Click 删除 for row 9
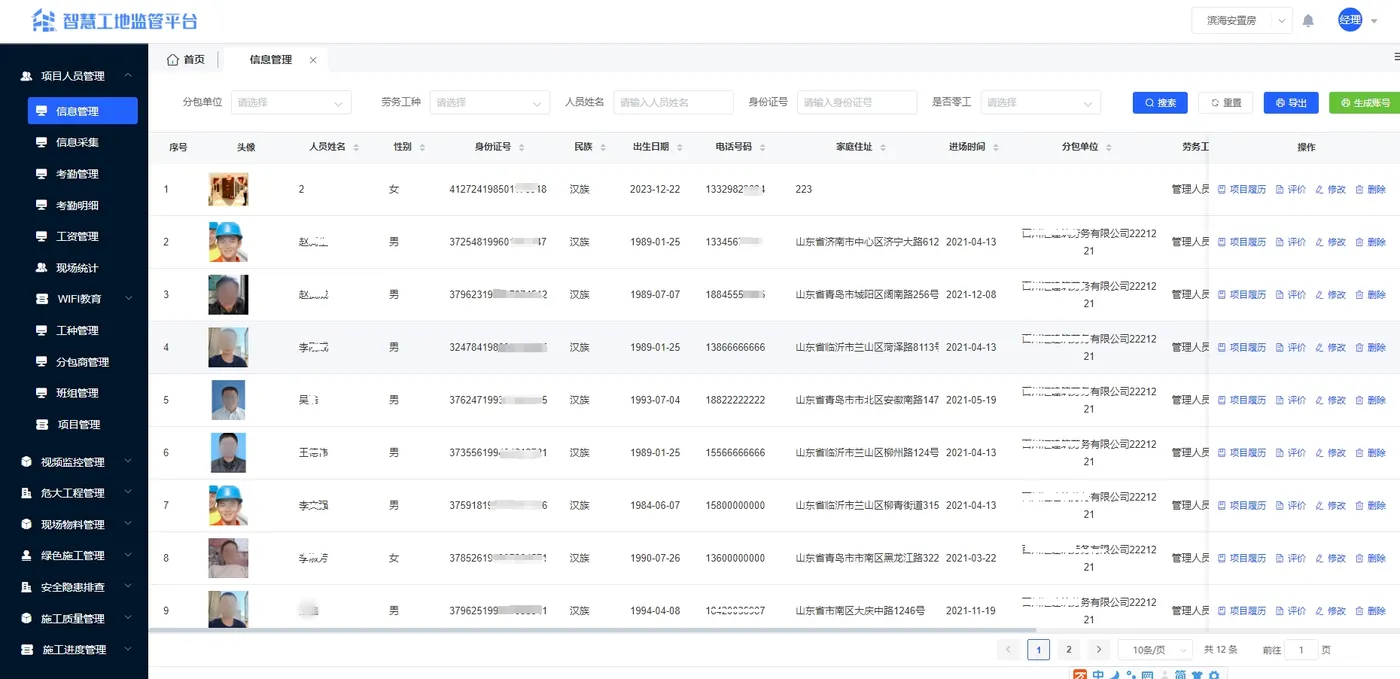 pyautogui.click(x=1370, y=610)
